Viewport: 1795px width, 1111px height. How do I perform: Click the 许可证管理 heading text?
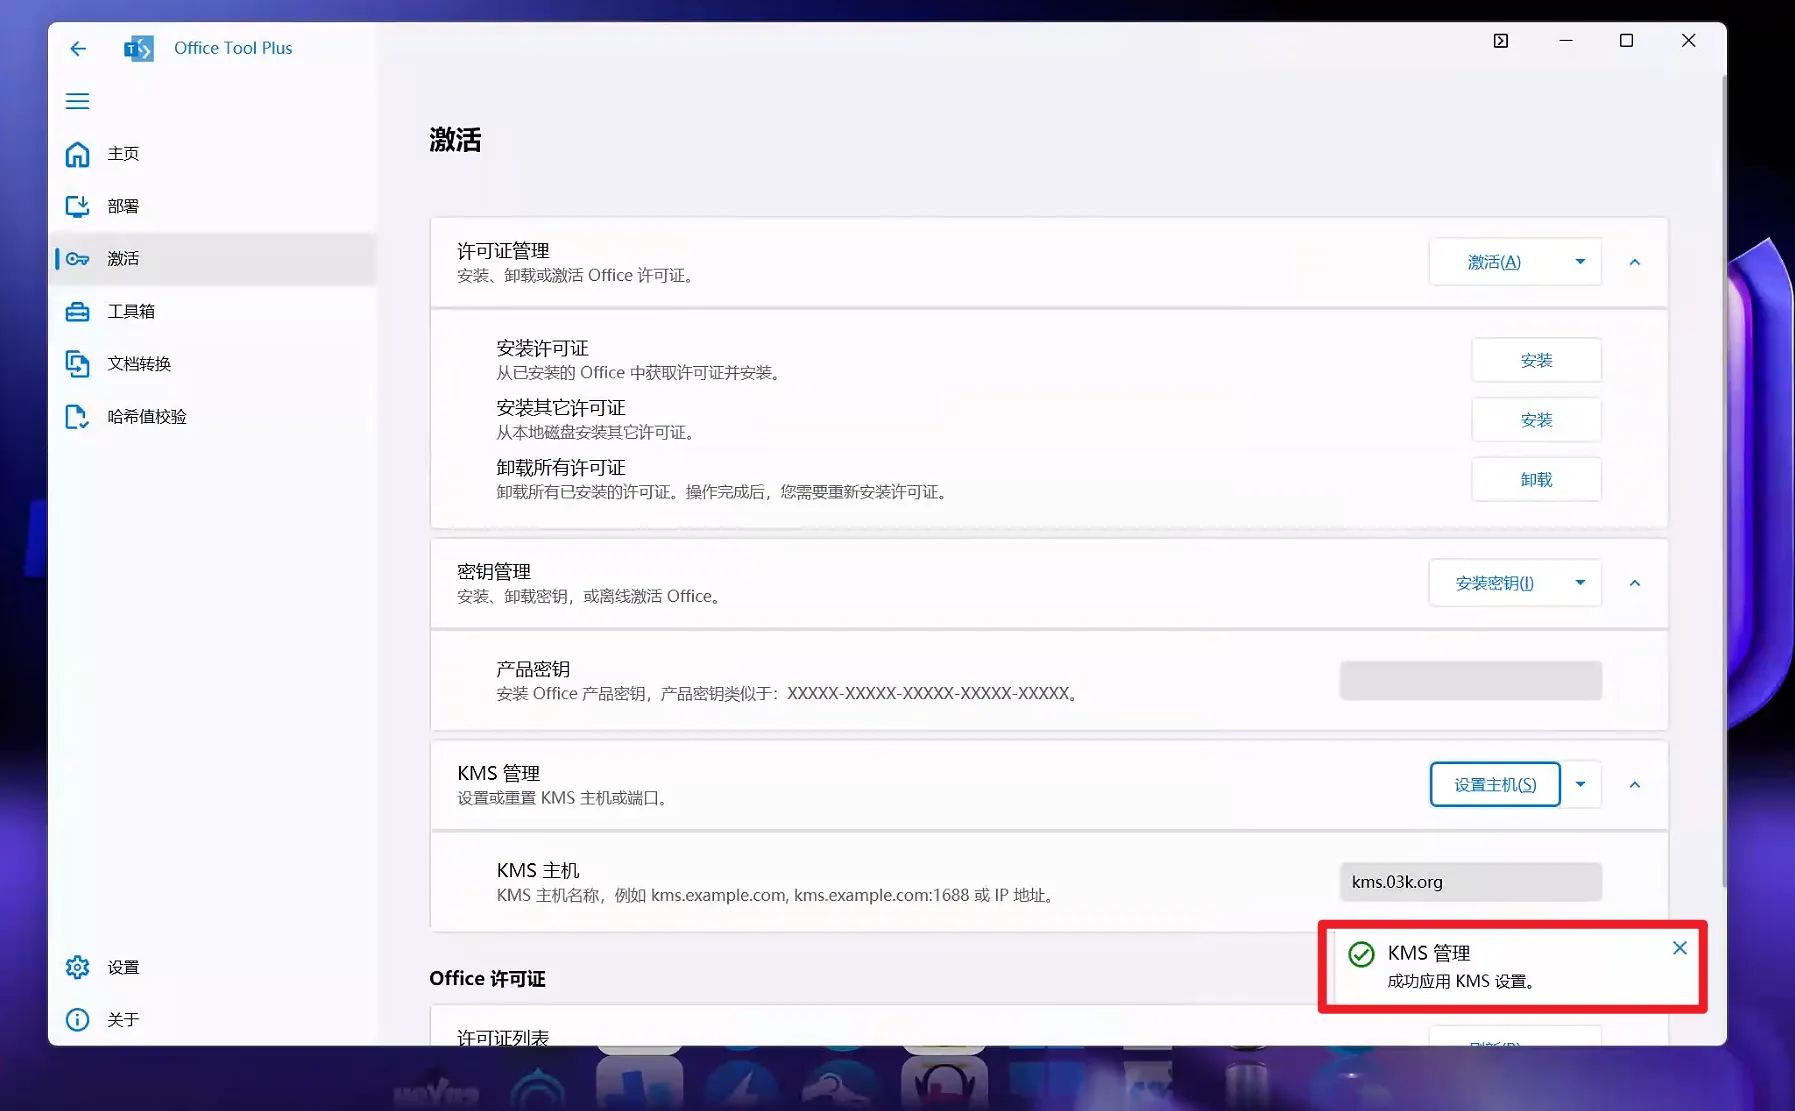coord(503,251)
